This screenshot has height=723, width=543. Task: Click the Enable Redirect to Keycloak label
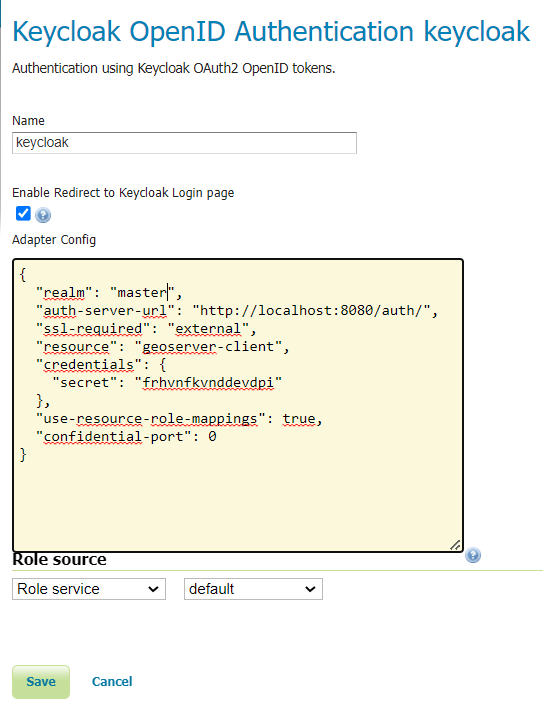point(123,193)
